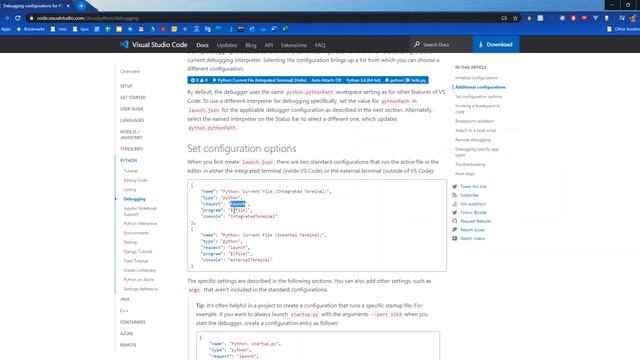This screenshot has height=360, width=640.
Task: Expand the AZURE sidebar section
Action: pyautogui.click(x=127, y=333)
